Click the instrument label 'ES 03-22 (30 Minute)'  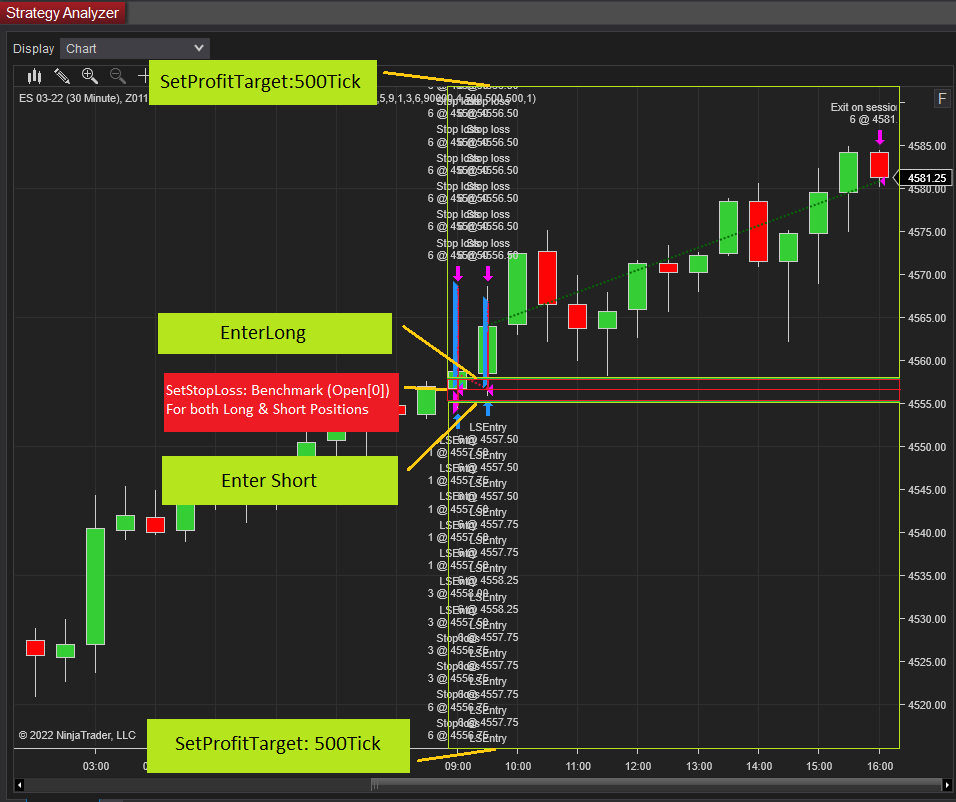click(x=69, y=98)
